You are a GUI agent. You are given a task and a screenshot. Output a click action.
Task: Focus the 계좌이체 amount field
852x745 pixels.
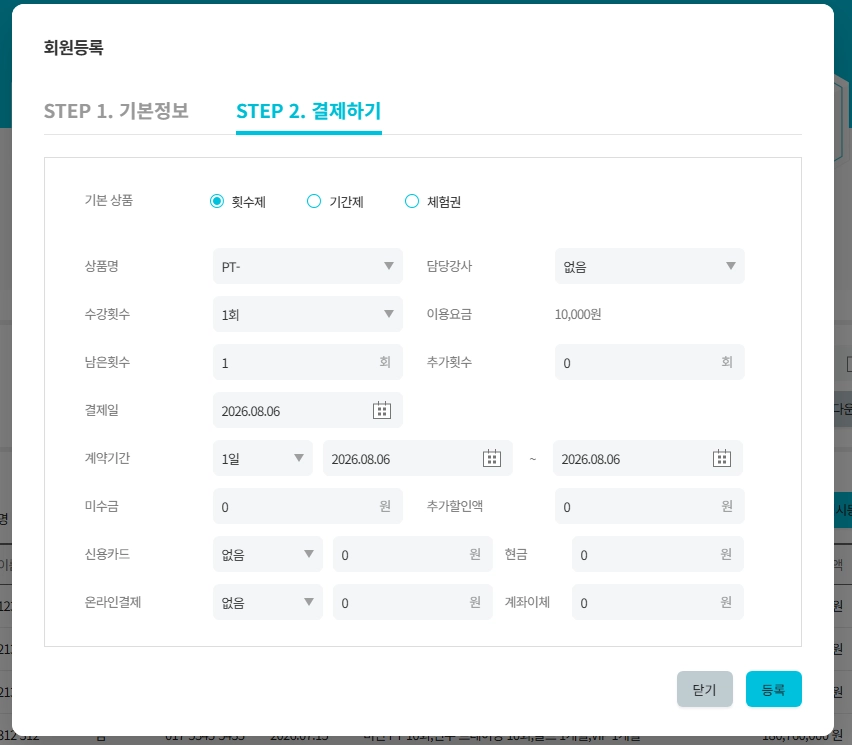pos(657,602)
